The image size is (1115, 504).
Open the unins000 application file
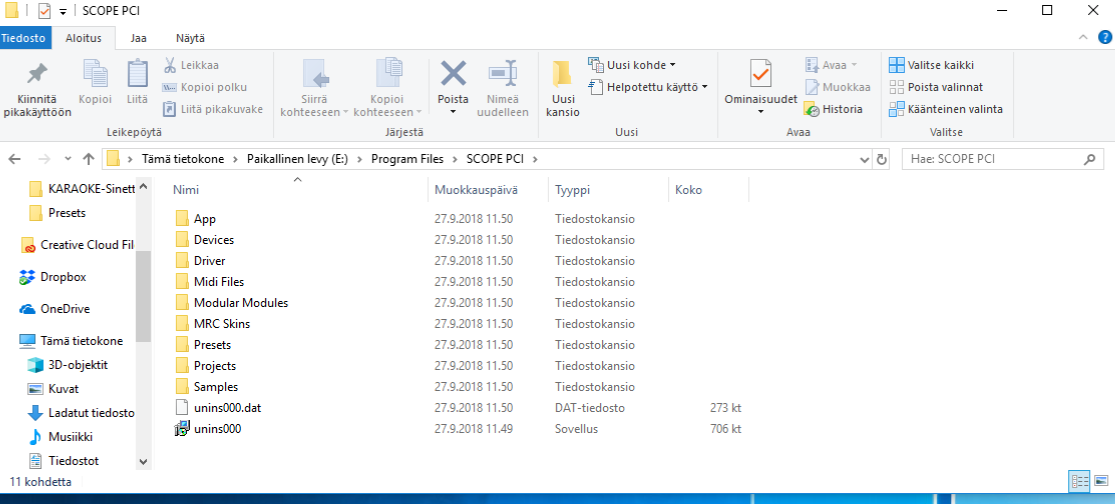click(217, 429)
